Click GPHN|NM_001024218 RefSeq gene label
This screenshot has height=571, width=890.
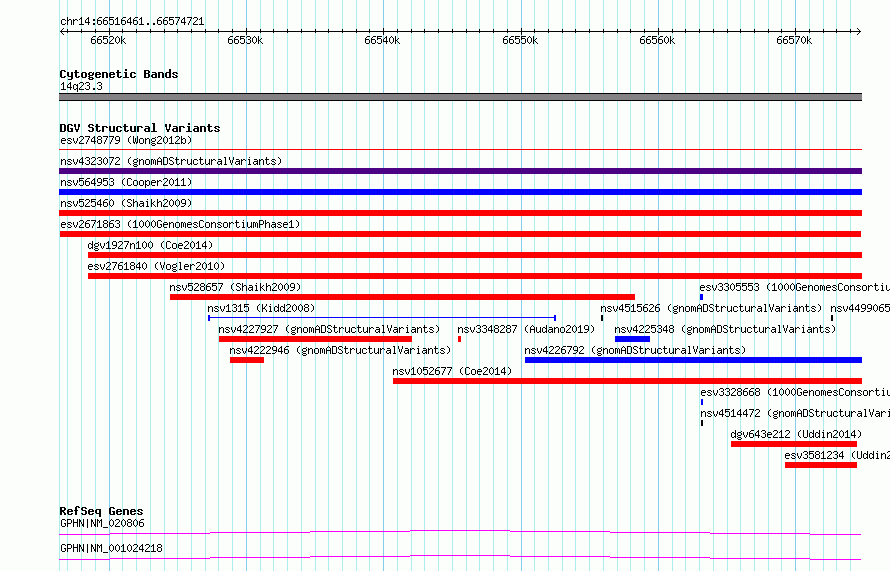tap(111, 548)
